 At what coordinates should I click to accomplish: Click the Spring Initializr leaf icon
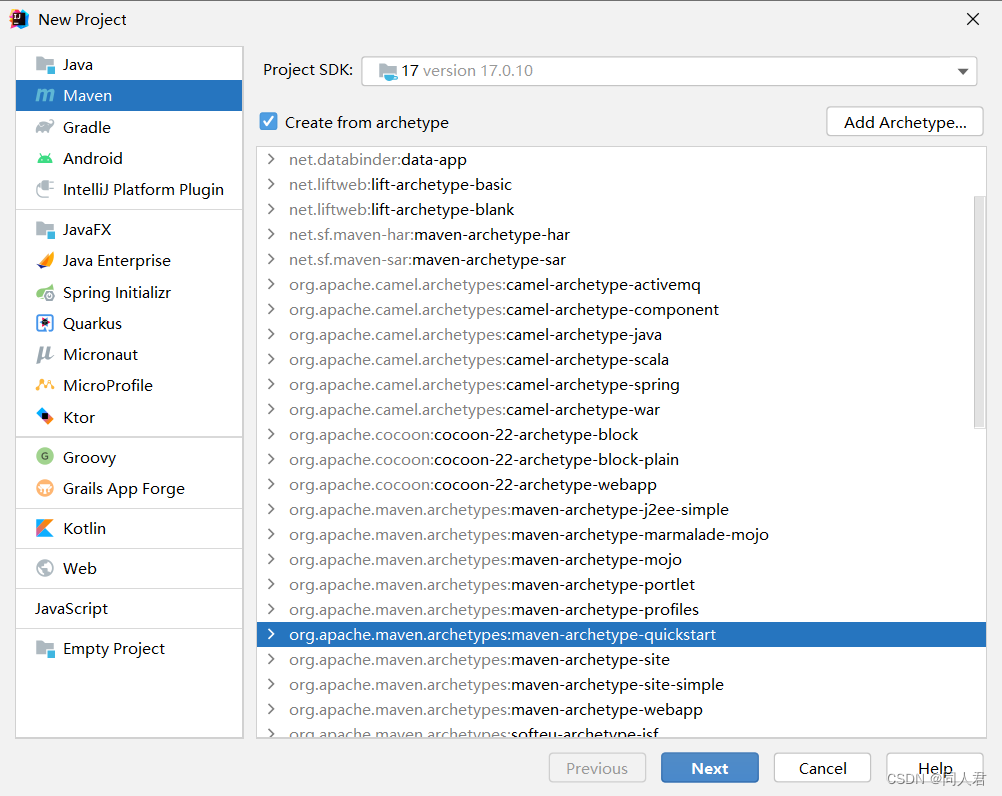click(45, 293)
